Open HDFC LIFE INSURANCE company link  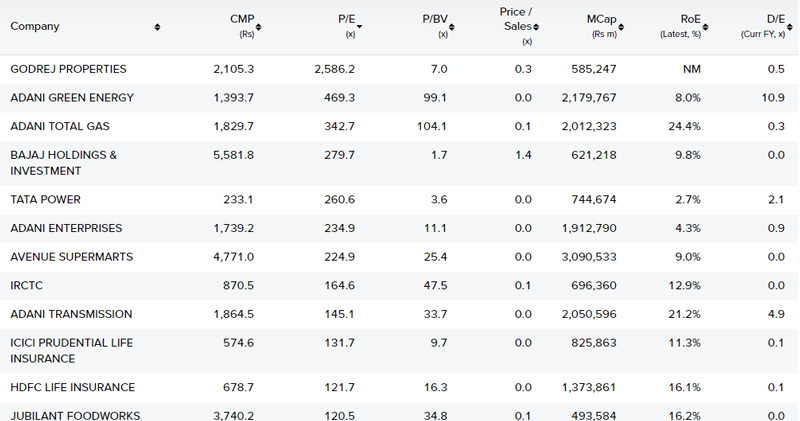pos(72,387)
